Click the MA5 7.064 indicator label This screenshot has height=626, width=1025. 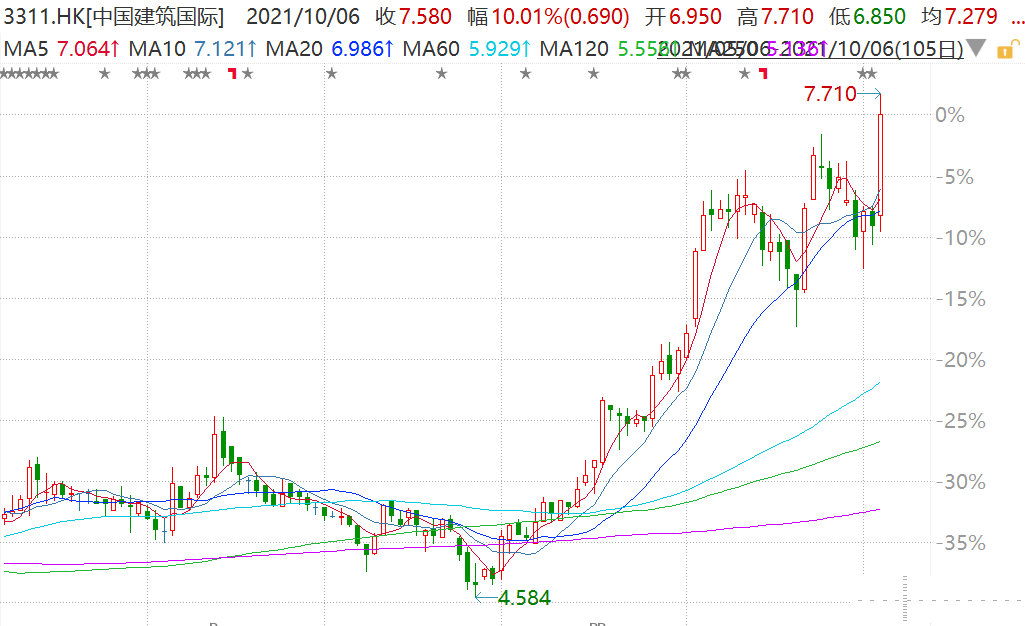(x=62, y=48)
